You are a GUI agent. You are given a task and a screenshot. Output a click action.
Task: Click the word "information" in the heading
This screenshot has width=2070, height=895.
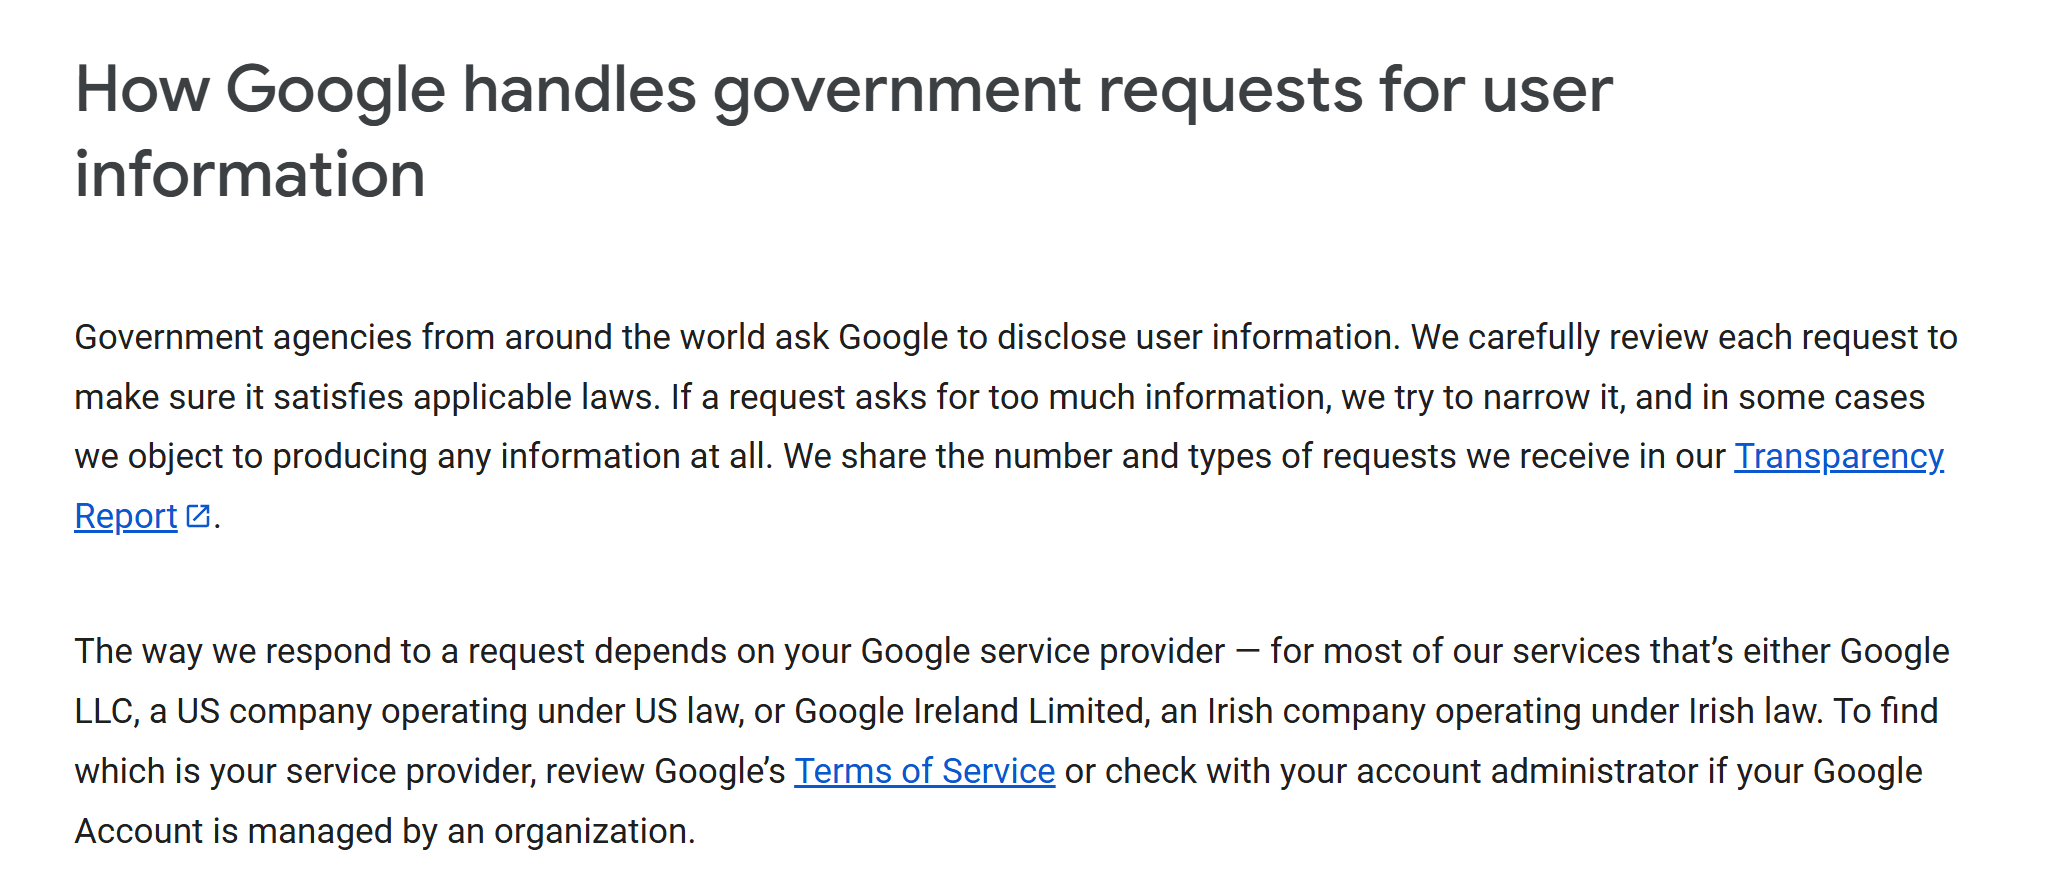click(x=250, y=174)
